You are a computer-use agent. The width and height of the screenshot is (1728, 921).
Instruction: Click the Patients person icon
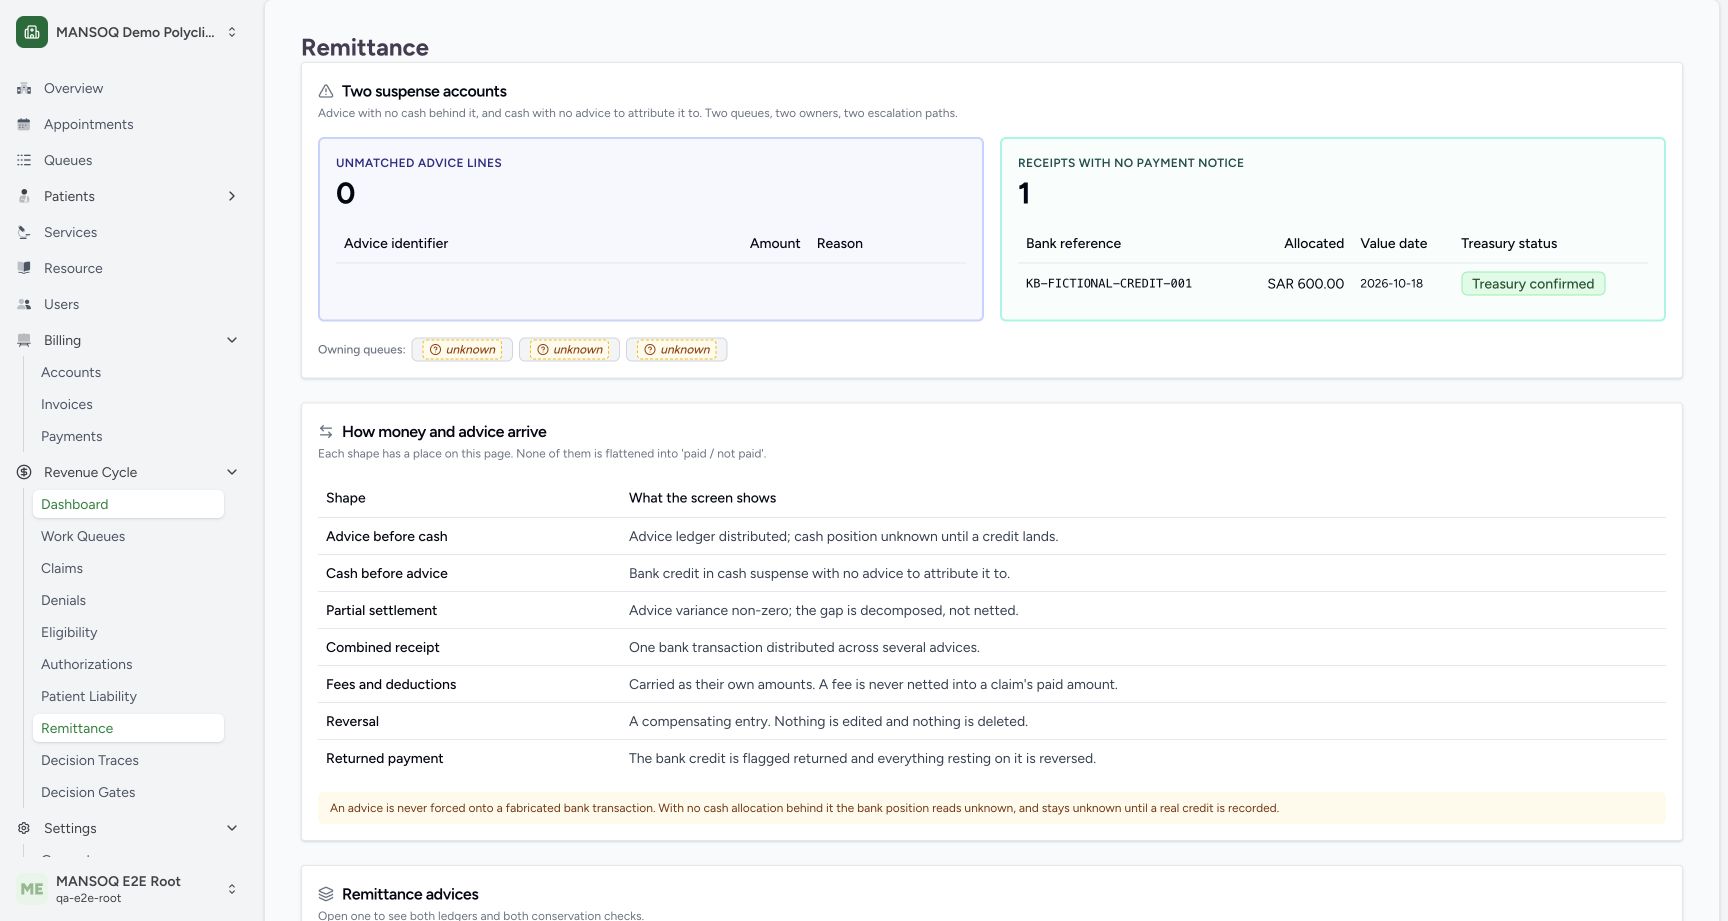[x=24, y=196]
